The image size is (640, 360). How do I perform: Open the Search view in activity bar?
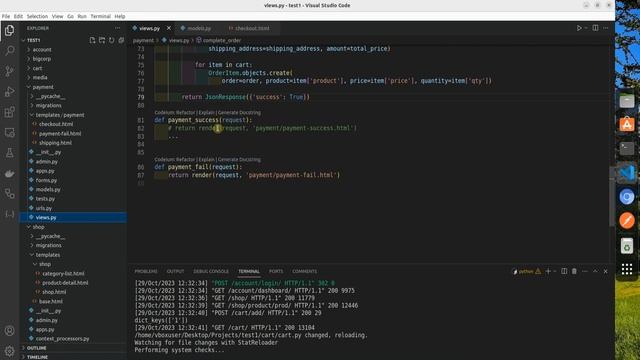click(9, 51)
